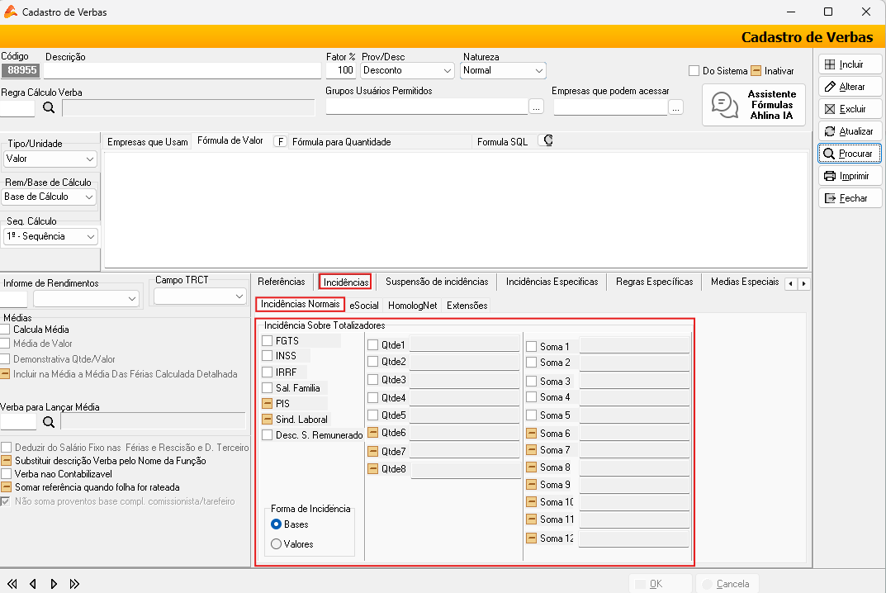Open eSocial sub-tab
886x593 pixels.
(364, 305)
